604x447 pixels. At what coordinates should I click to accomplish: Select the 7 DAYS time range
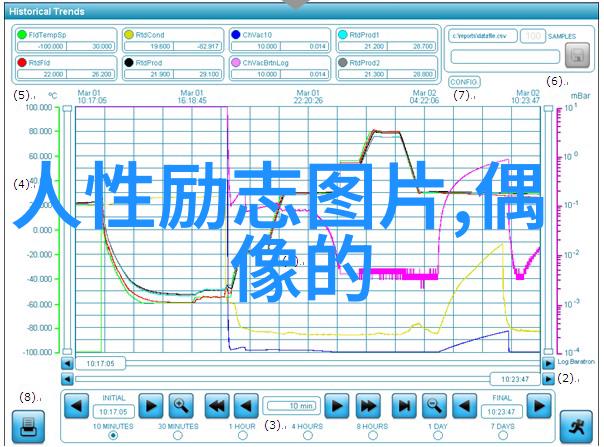pyautogui.click(x=503, y=435)
